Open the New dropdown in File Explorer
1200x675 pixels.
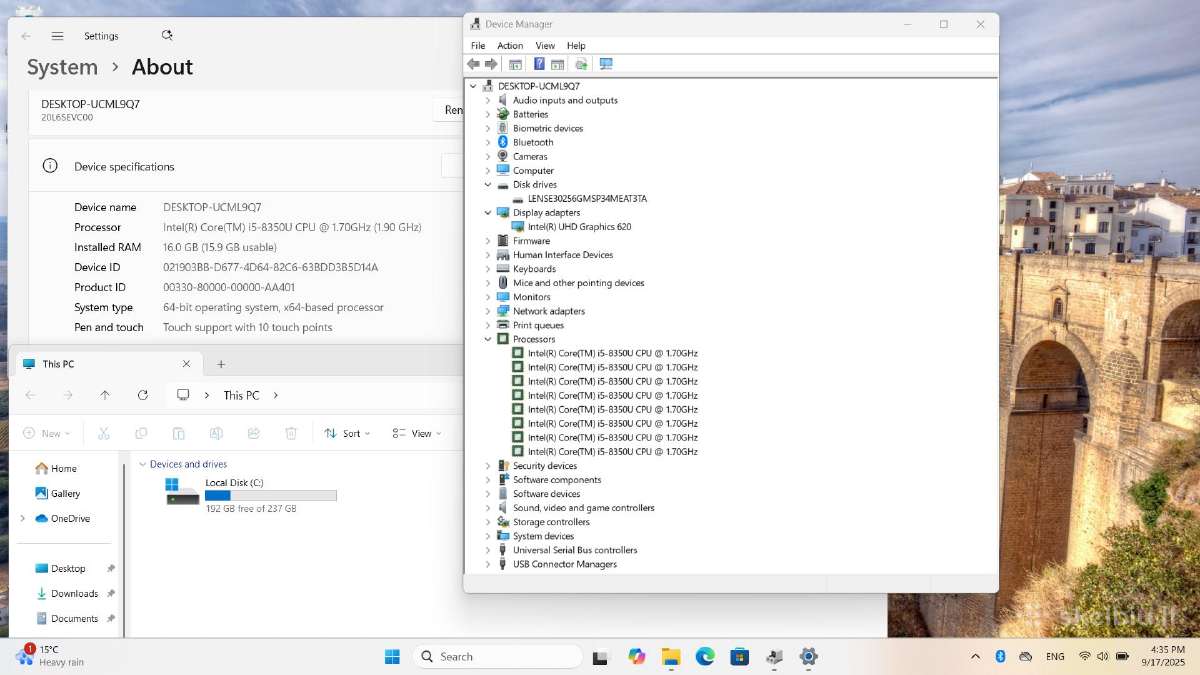pyautogui.click(x=46, y=433)
